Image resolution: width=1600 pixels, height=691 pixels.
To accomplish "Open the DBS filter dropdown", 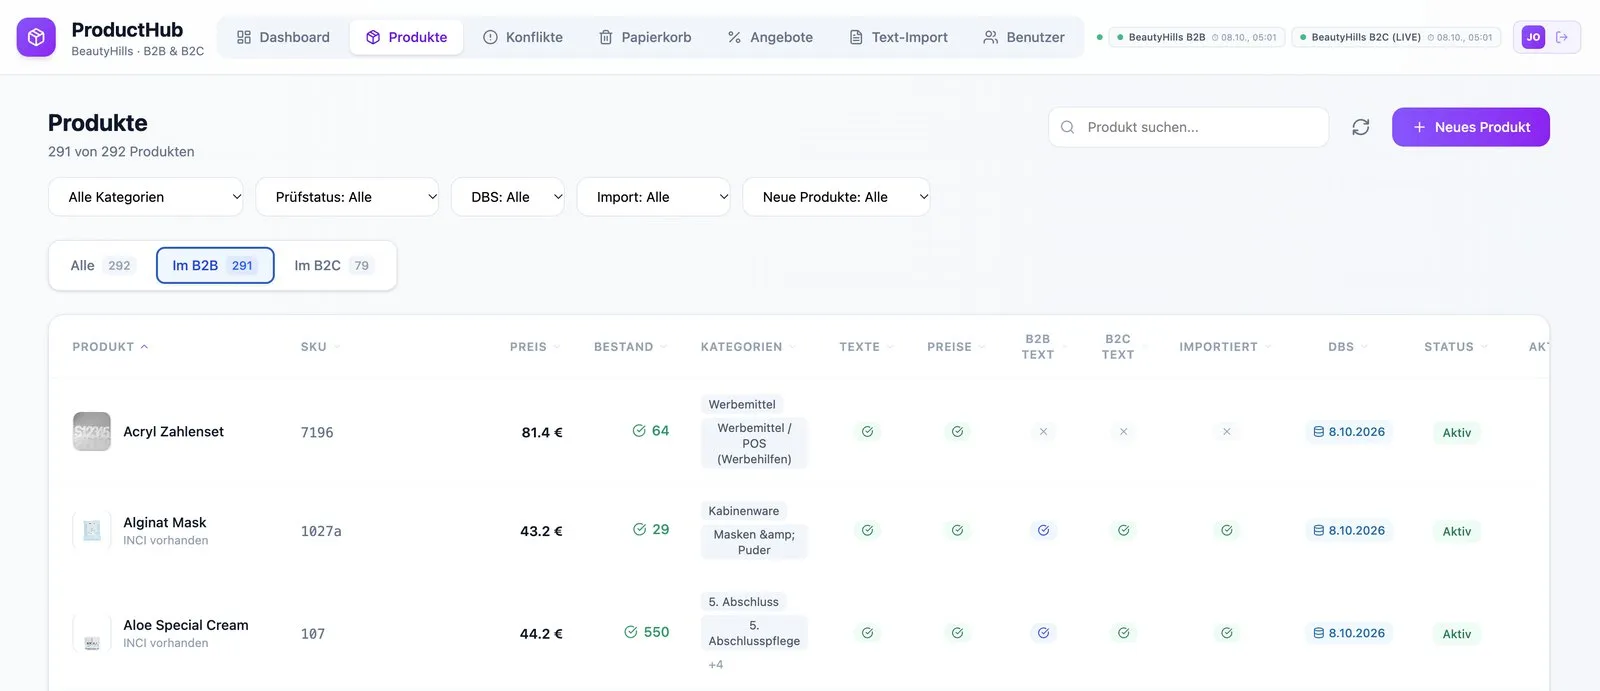I will pos(508,197).
